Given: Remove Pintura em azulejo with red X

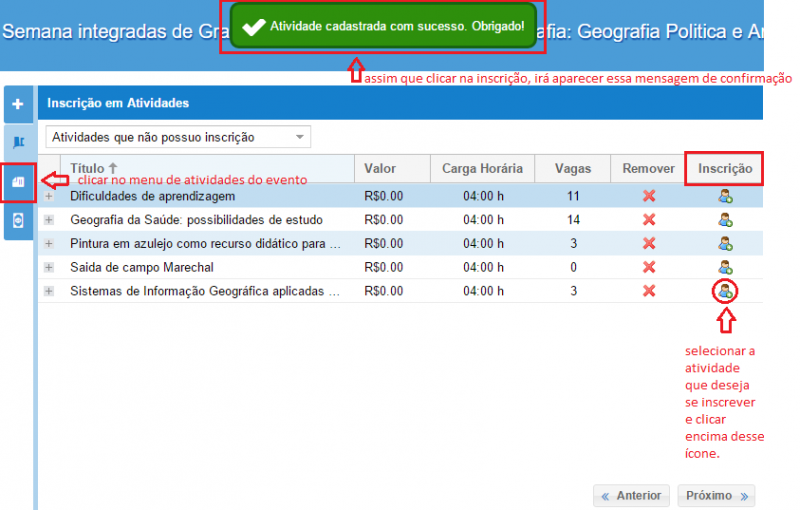Looking at the screenshot, I should [x=649, y=243].
